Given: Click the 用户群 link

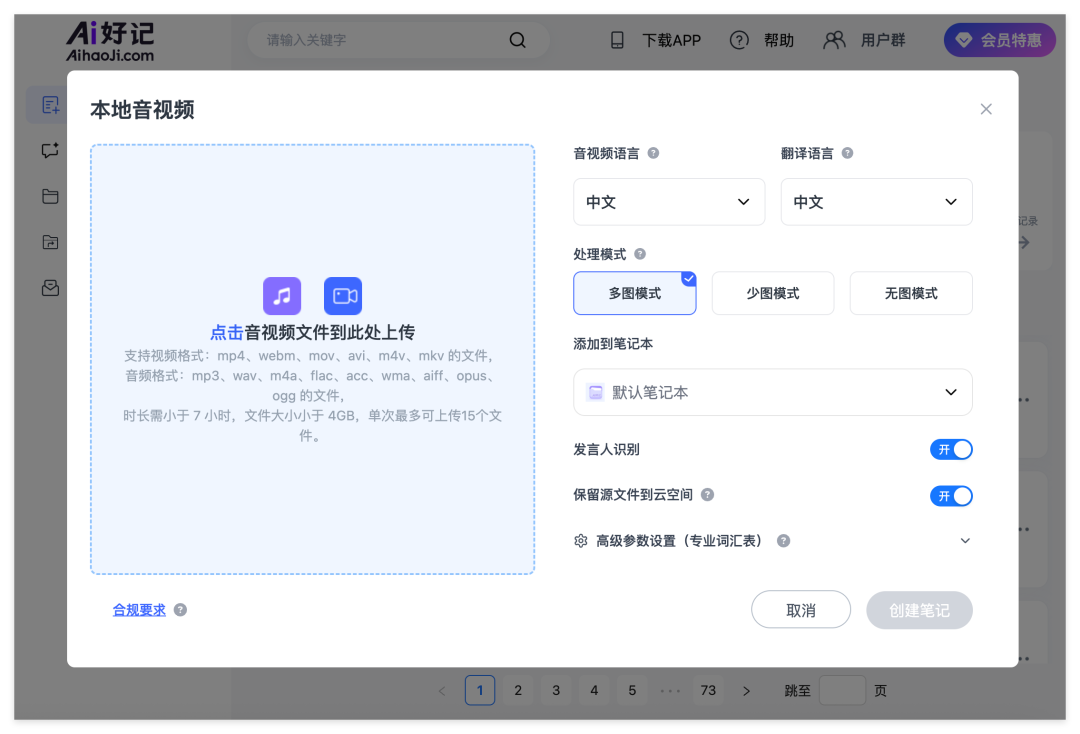Looking at the screenshot, I should click(883, 40).
